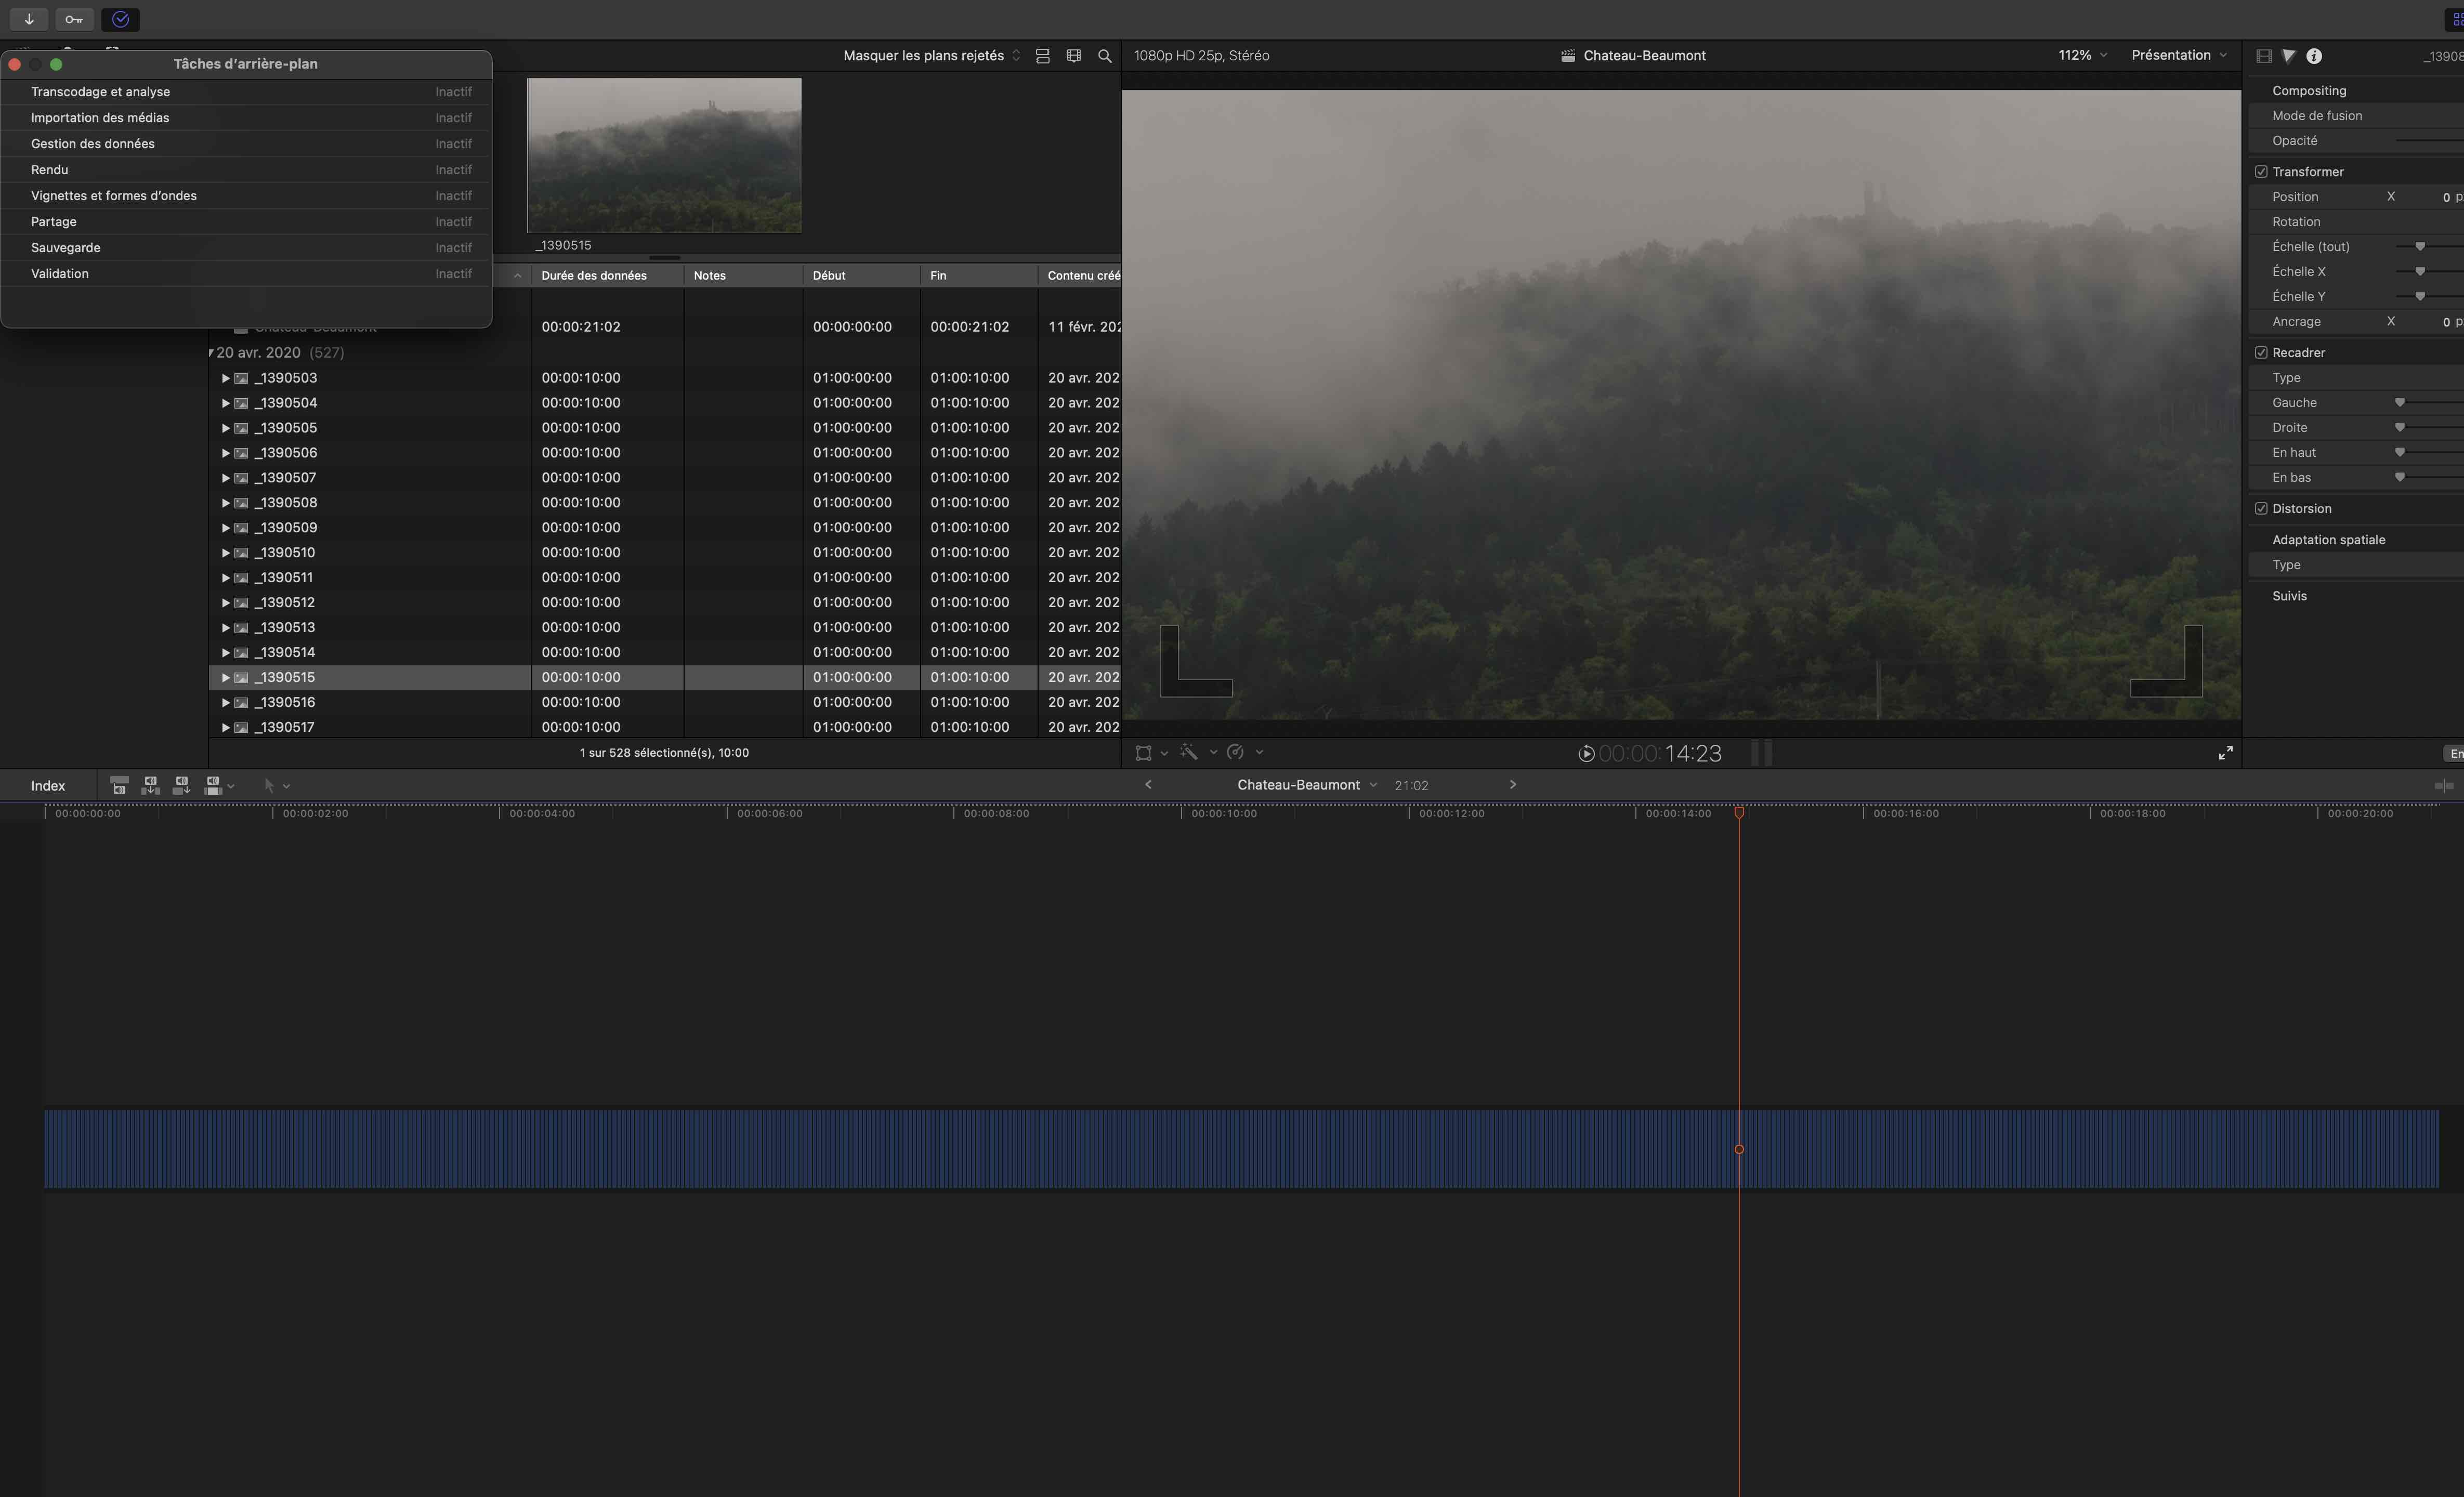Sort by Notes column header
The height and width of the screenshot is (1497, 2464).
click(x=743, y=276)
